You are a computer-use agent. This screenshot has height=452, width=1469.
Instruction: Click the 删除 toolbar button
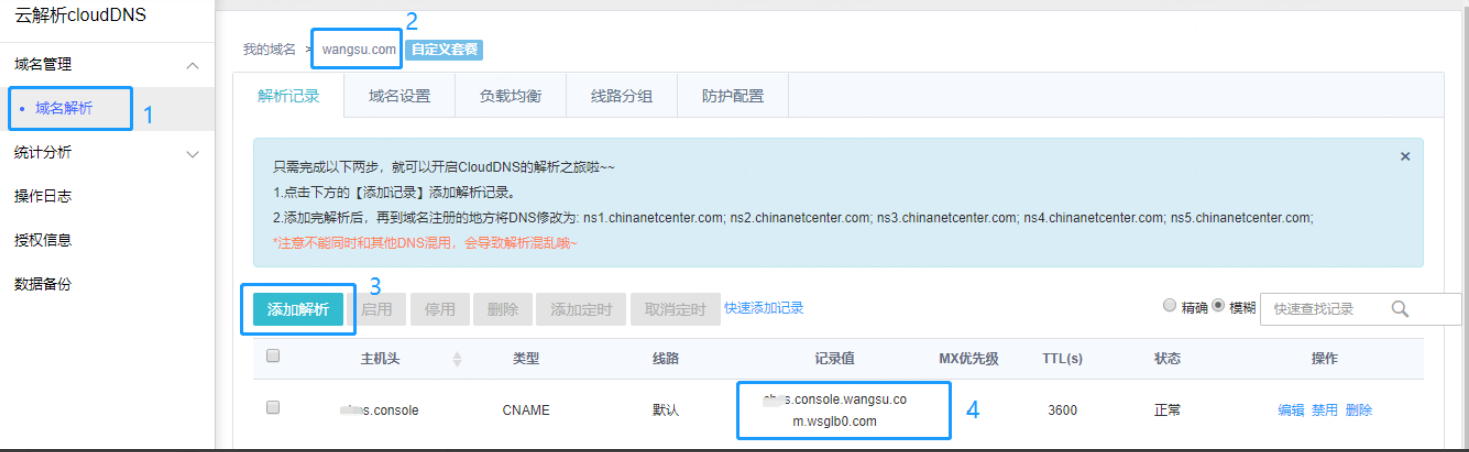click(503, 310)
